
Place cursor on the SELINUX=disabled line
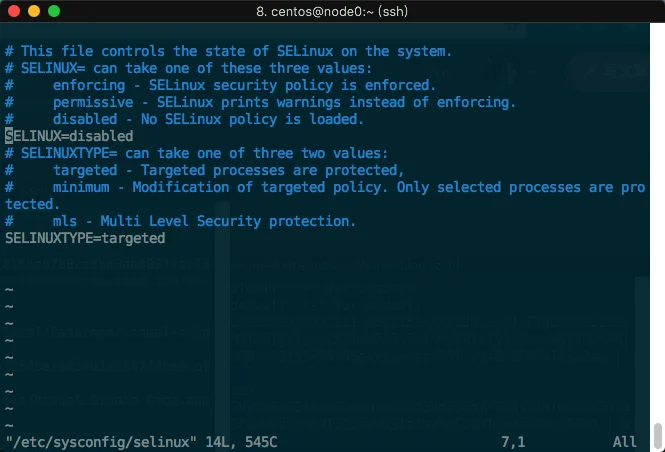(69, 136)
